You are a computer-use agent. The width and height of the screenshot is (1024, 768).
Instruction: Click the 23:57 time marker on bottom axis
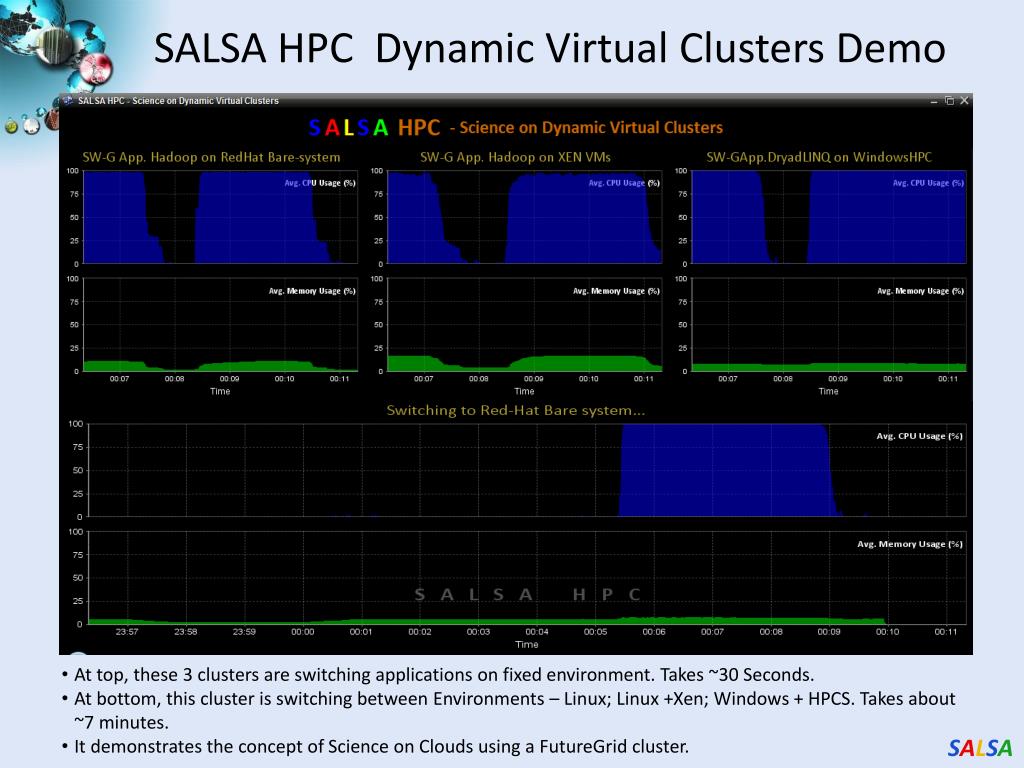tap(127, 632)
